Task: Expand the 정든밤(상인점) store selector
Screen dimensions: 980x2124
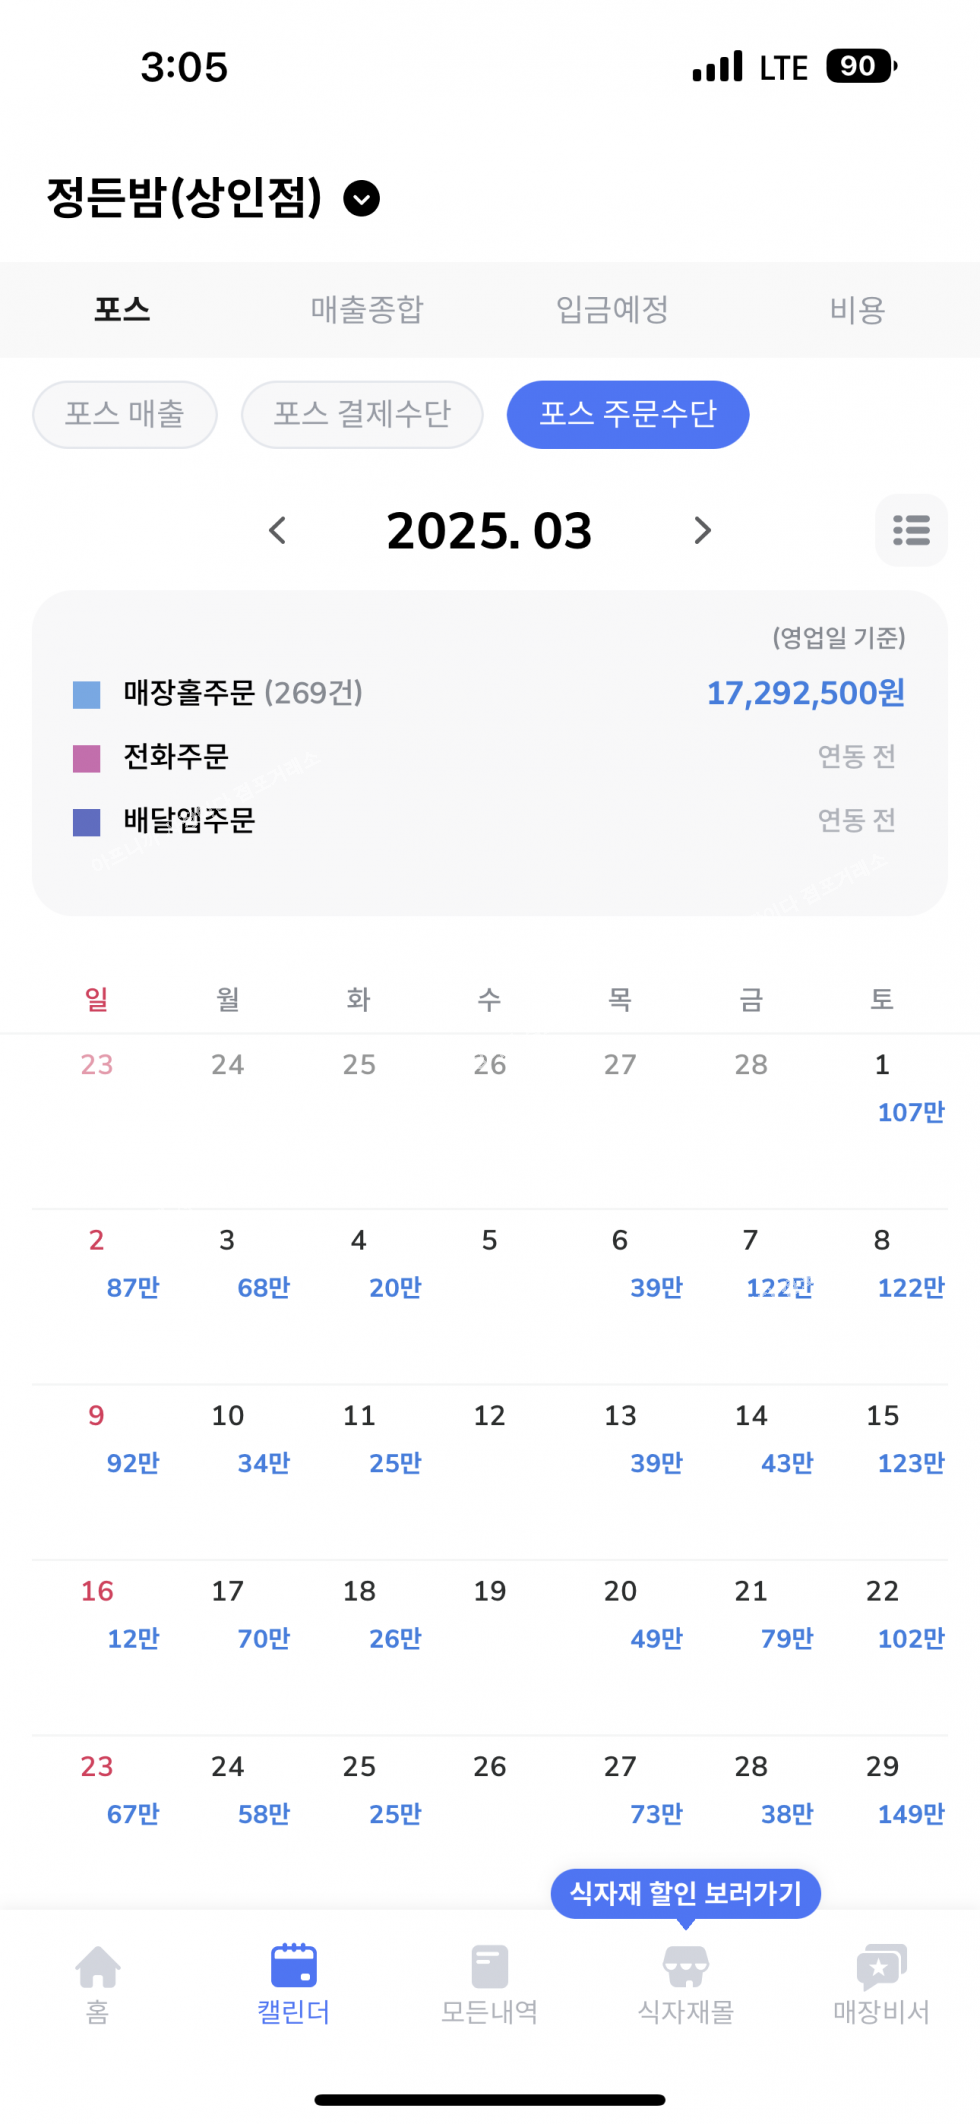Action: tap(361, 198)
